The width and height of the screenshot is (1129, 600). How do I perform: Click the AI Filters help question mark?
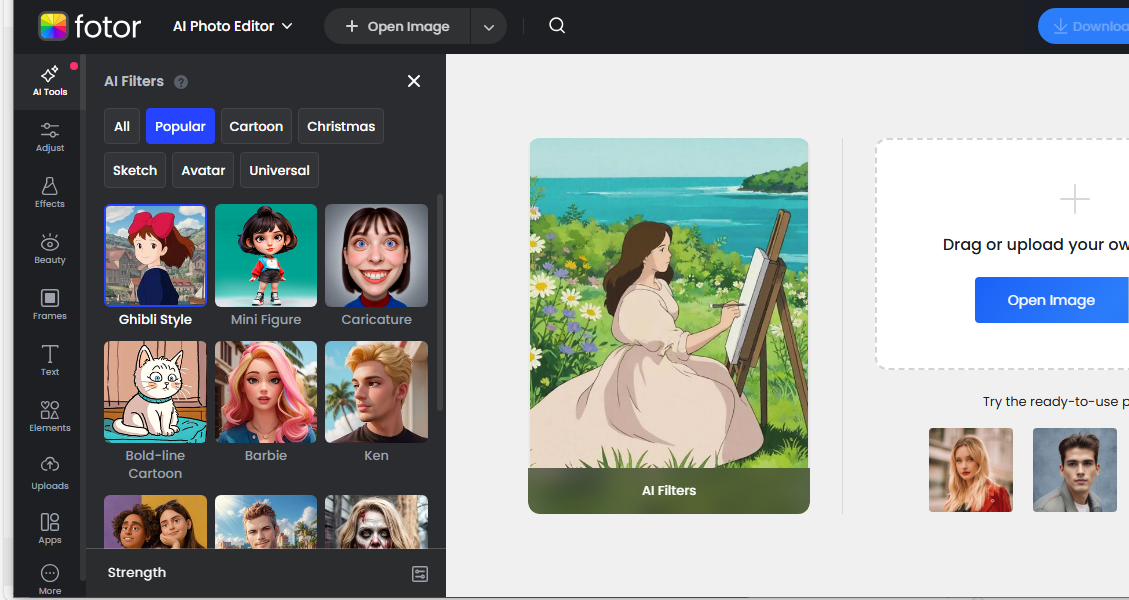(x=181, y=82)
